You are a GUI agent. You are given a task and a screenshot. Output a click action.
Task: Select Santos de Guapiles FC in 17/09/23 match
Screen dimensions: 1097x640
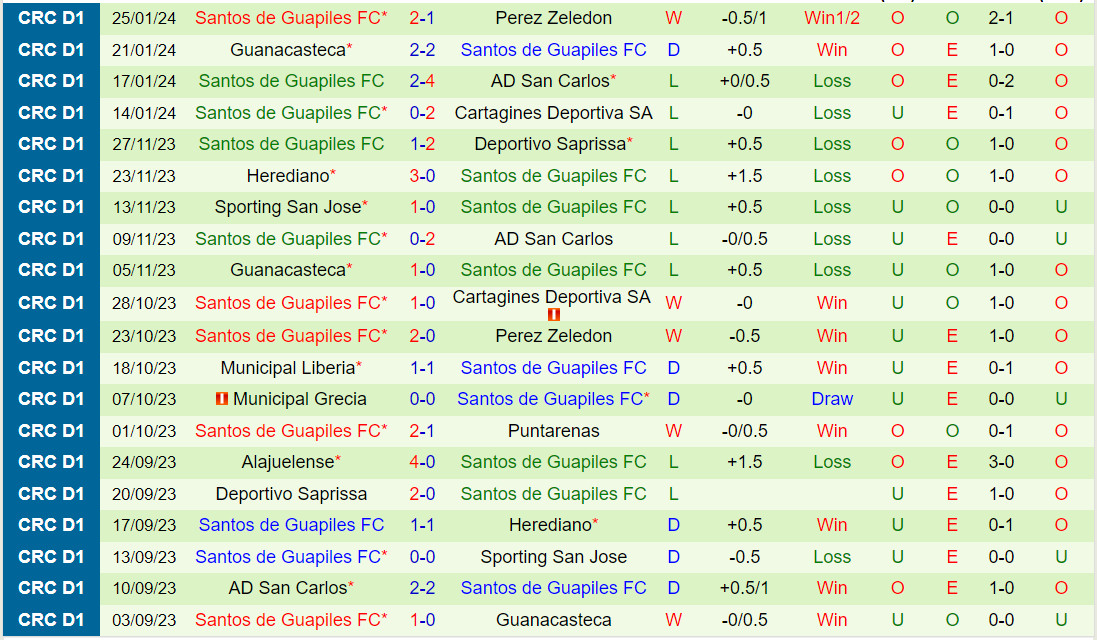tap(291, 525)
